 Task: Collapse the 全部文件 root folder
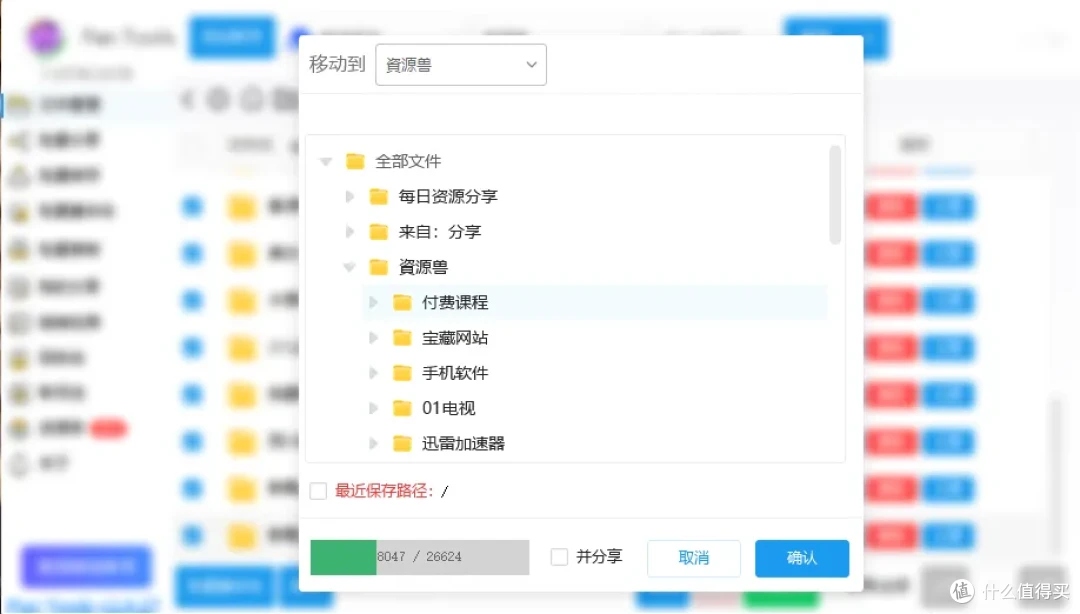[326, 162]
